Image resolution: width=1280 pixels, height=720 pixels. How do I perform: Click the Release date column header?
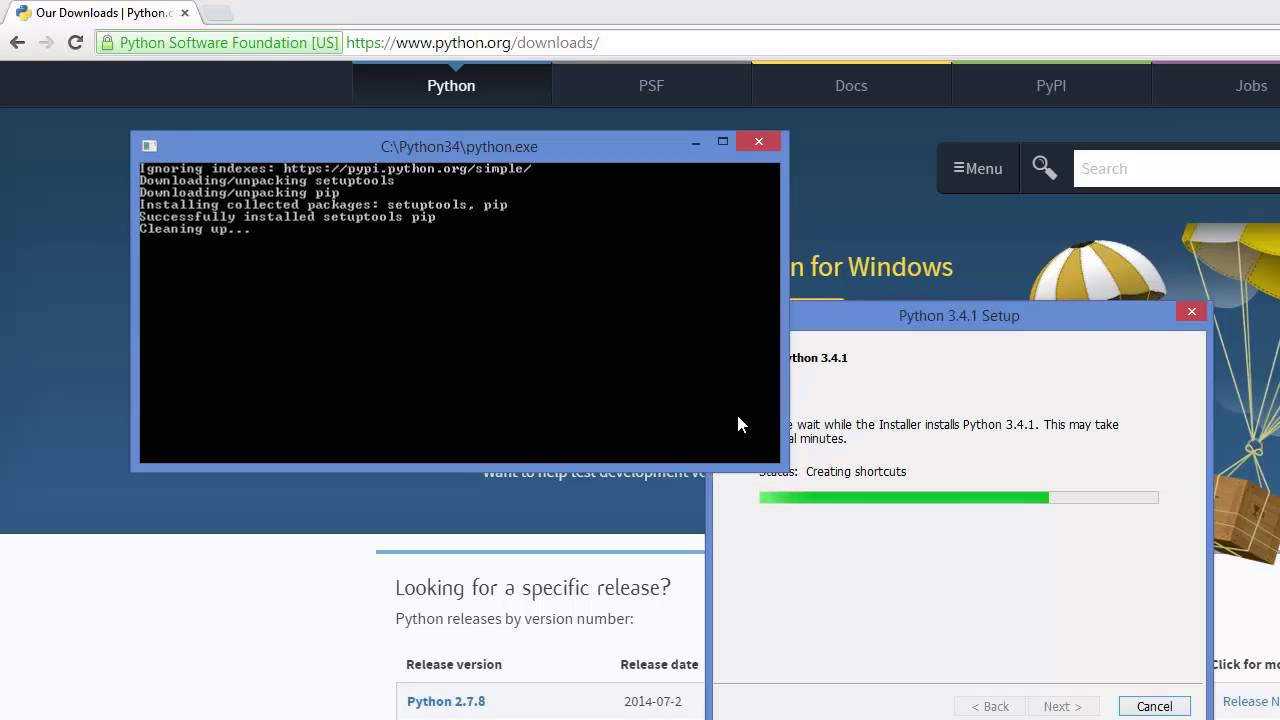659,664
